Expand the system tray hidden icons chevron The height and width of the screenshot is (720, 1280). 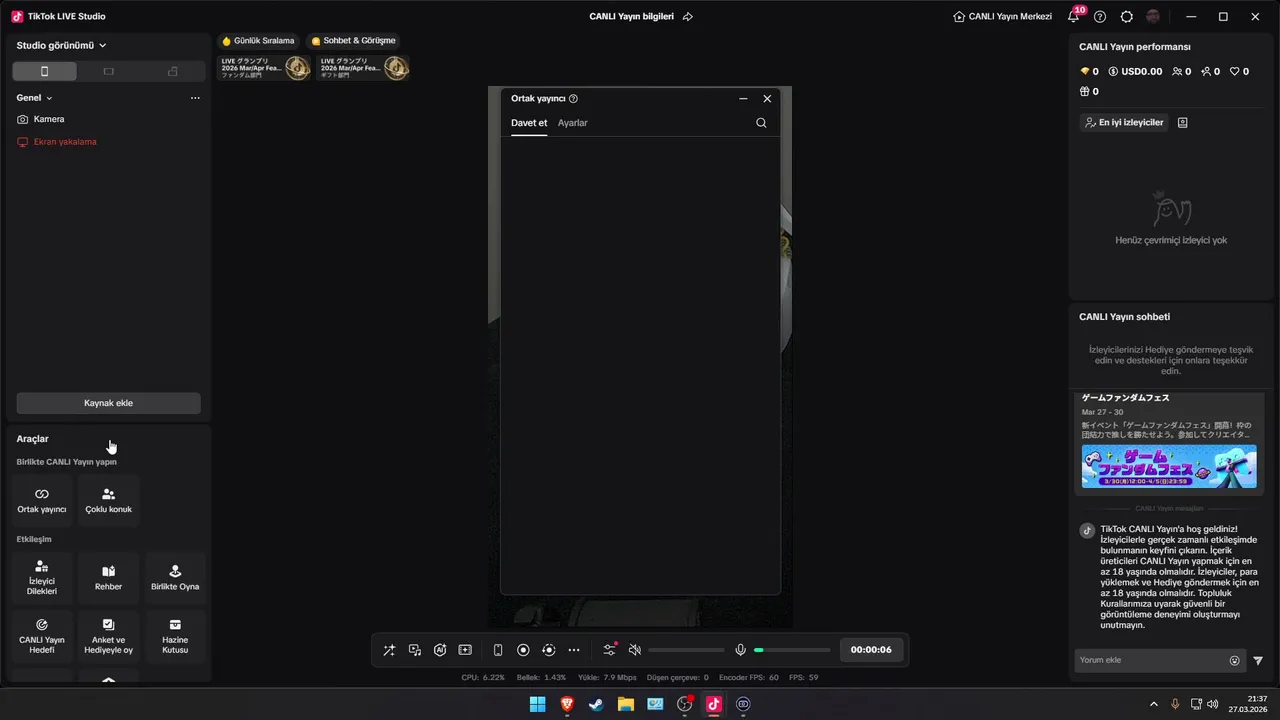tap(1154, 704)
